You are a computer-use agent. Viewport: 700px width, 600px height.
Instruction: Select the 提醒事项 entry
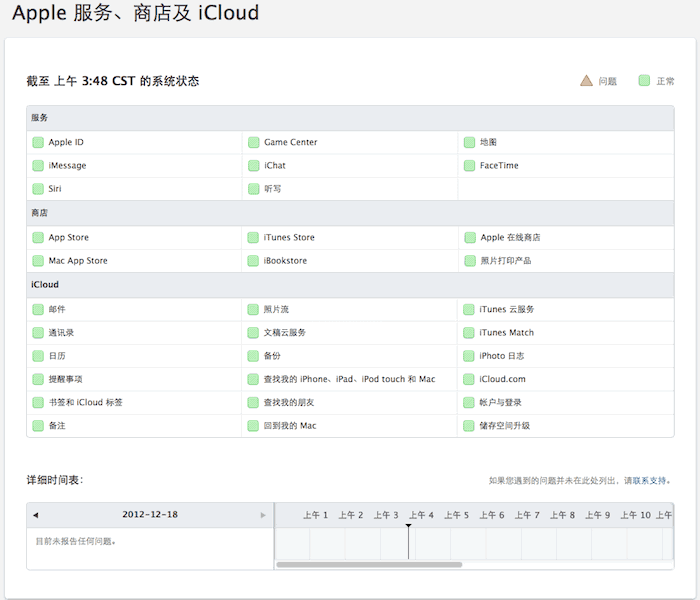coord(65,379)
